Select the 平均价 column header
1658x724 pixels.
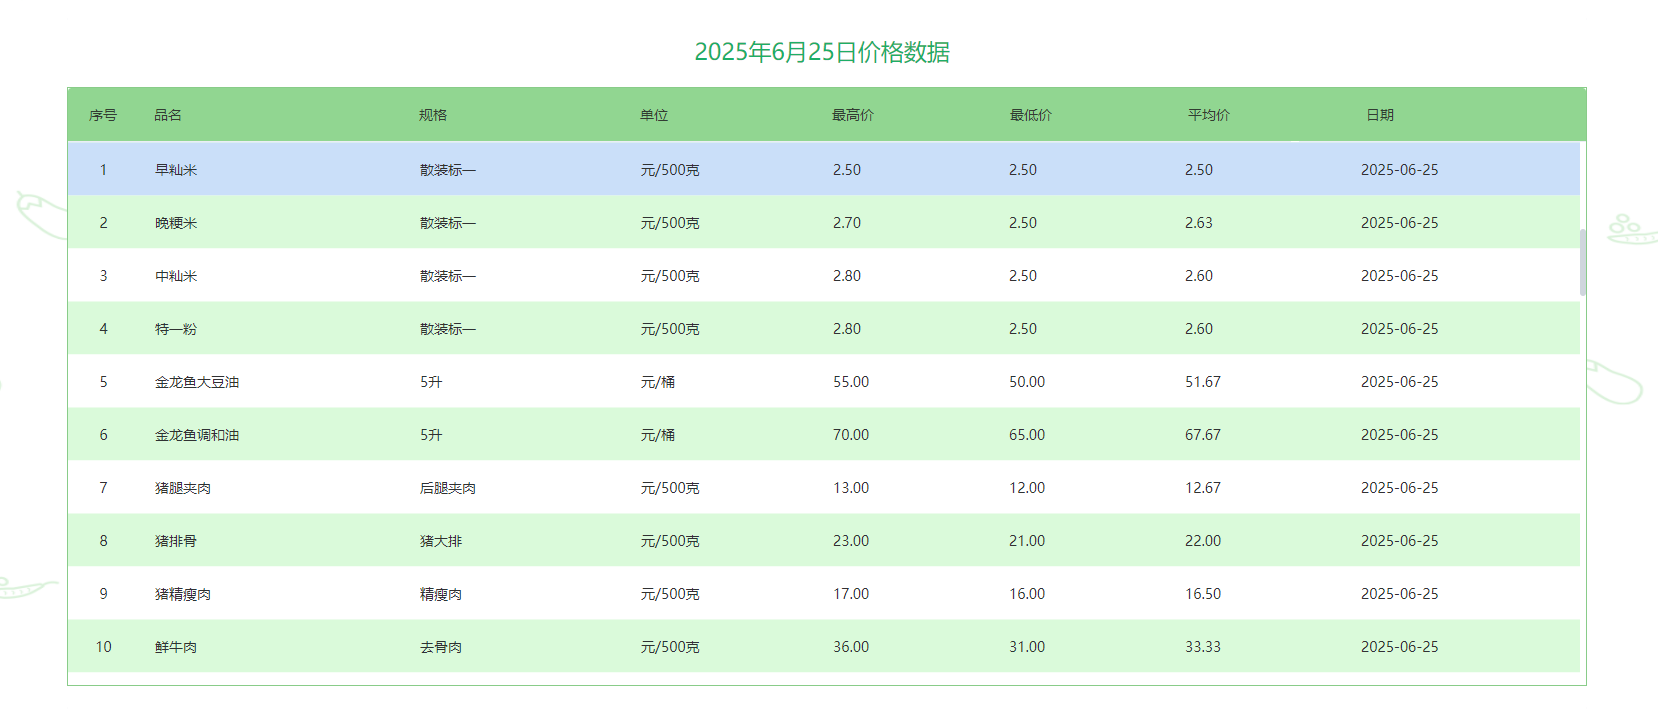click(x=1208, y=115)
